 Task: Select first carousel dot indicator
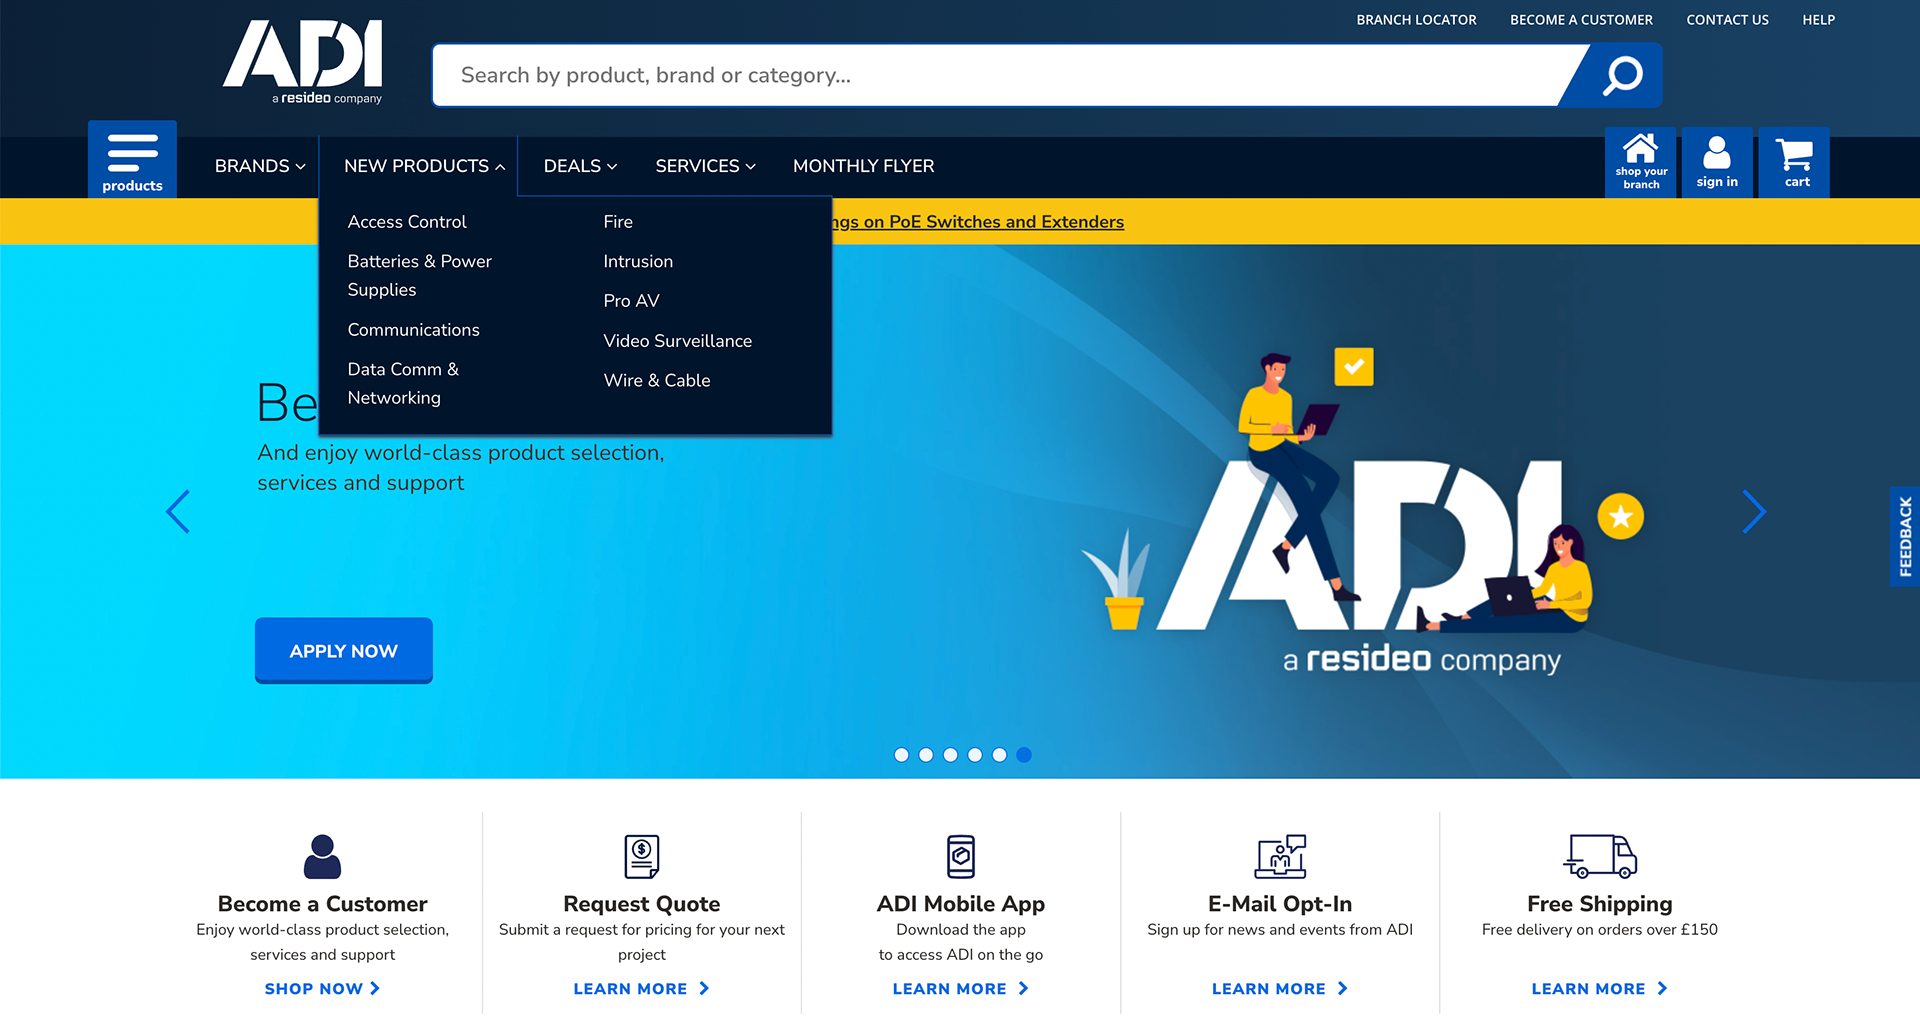point(902,755)
